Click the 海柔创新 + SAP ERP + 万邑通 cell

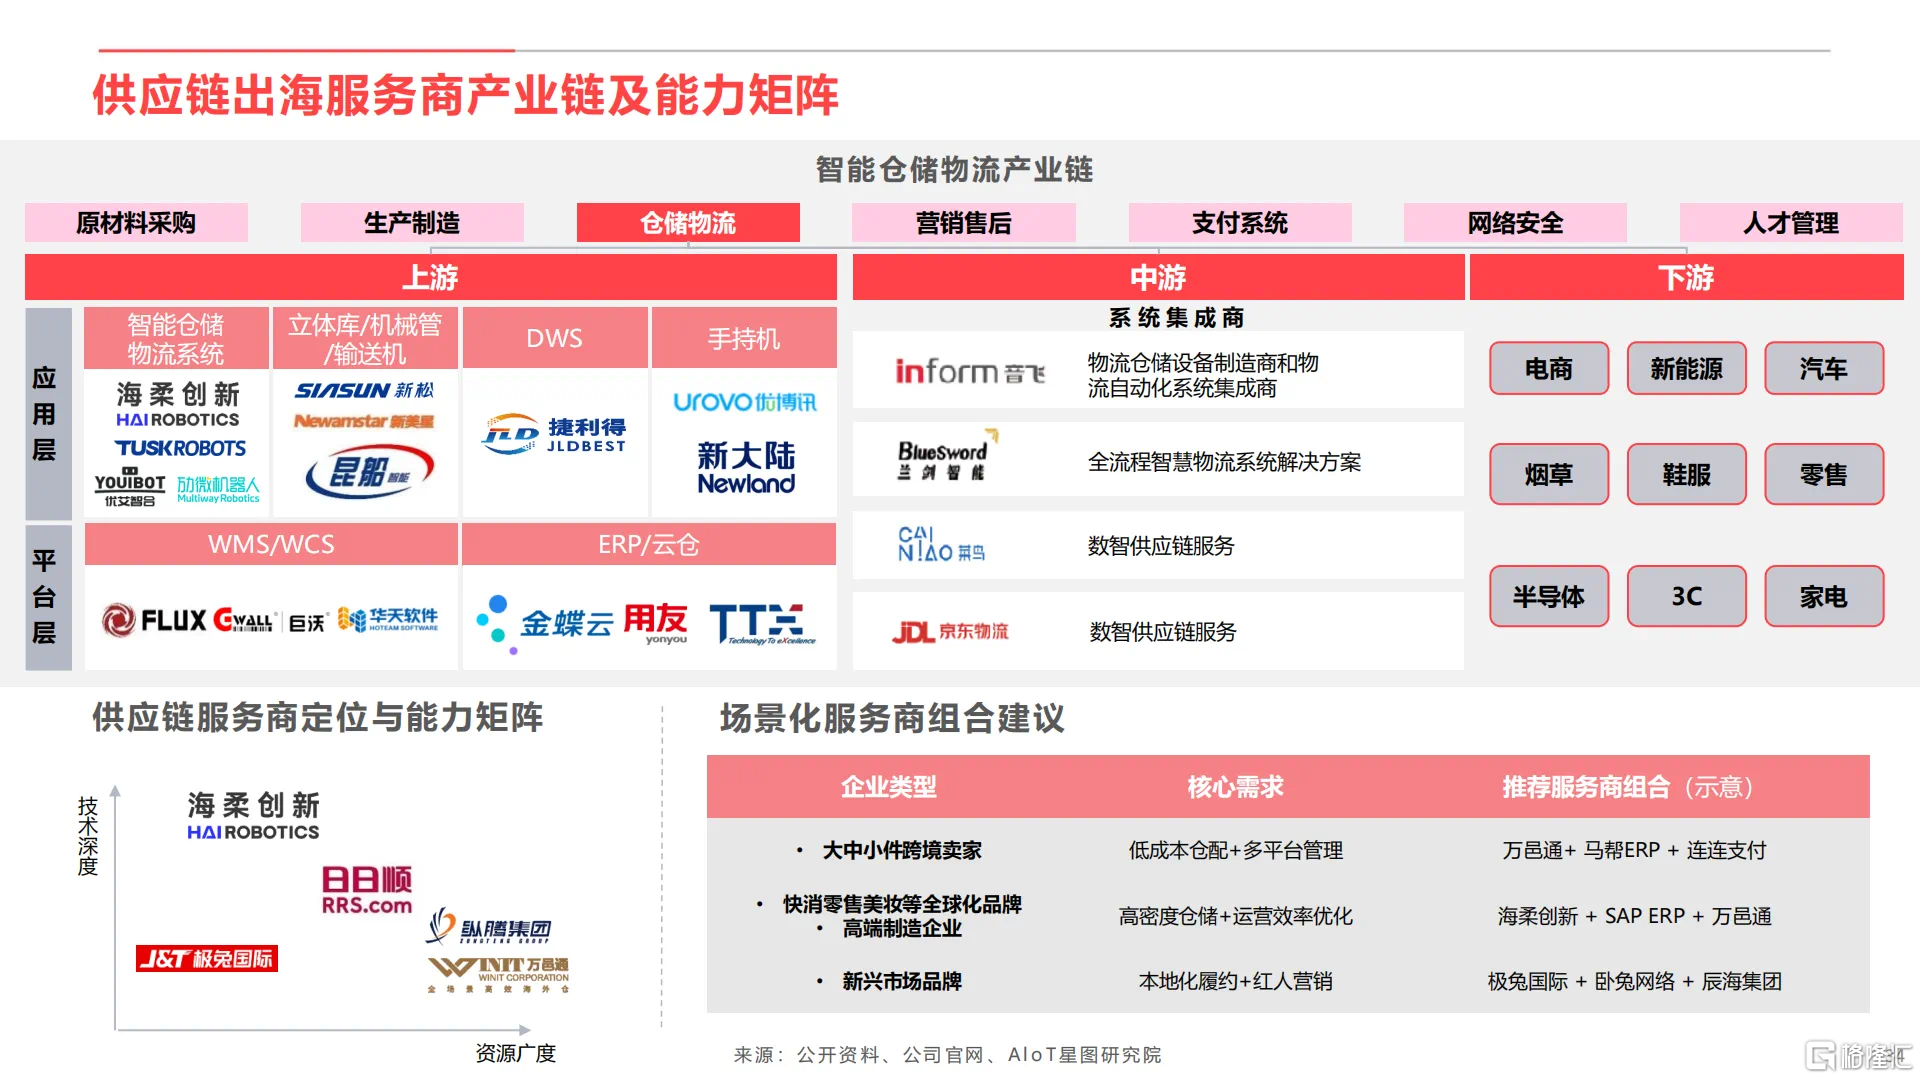[x=1634, y=916]
